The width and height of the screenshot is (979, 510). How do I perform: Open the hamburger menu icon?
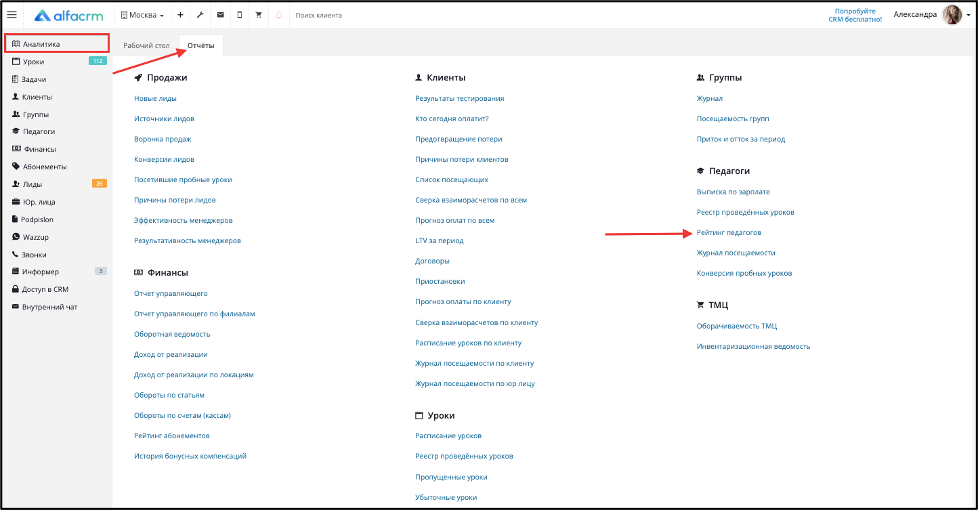12,14
